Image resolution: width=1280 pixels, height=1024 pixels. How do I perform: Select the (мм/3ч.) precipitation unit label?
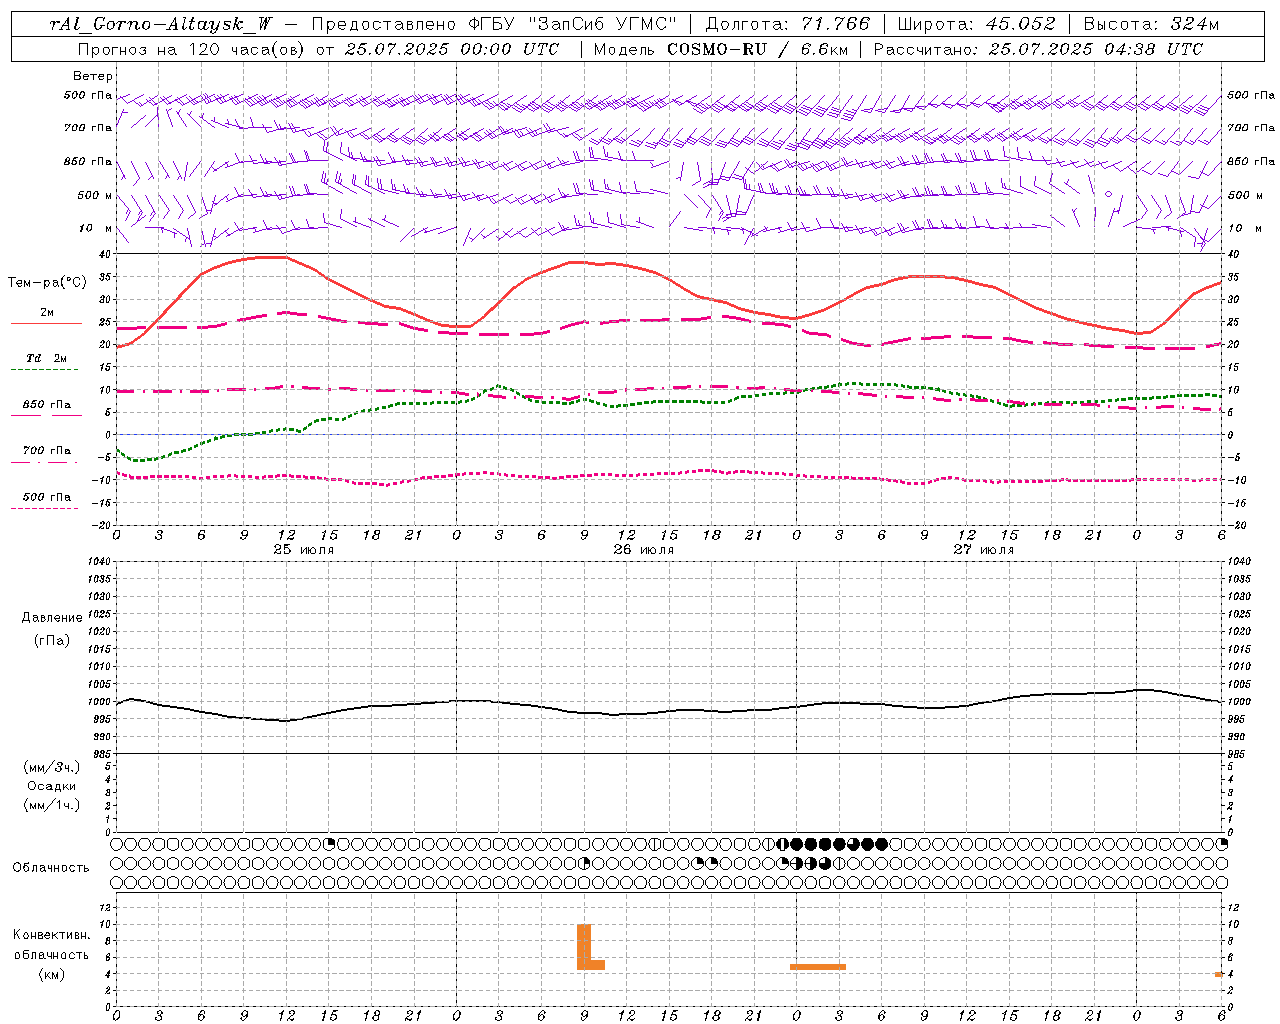click(x=52, y=767)
